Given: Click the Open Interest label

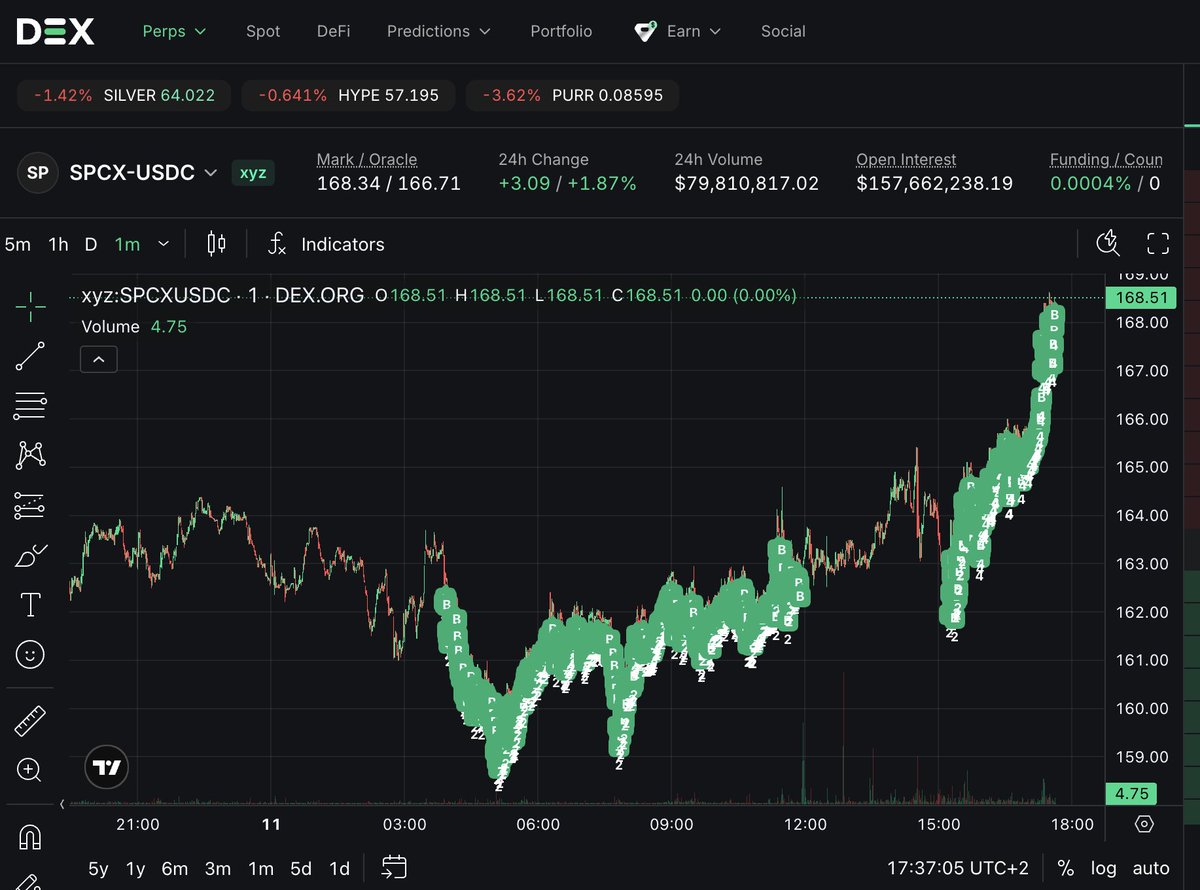Looking at the screenshot, I should point(906,159).
